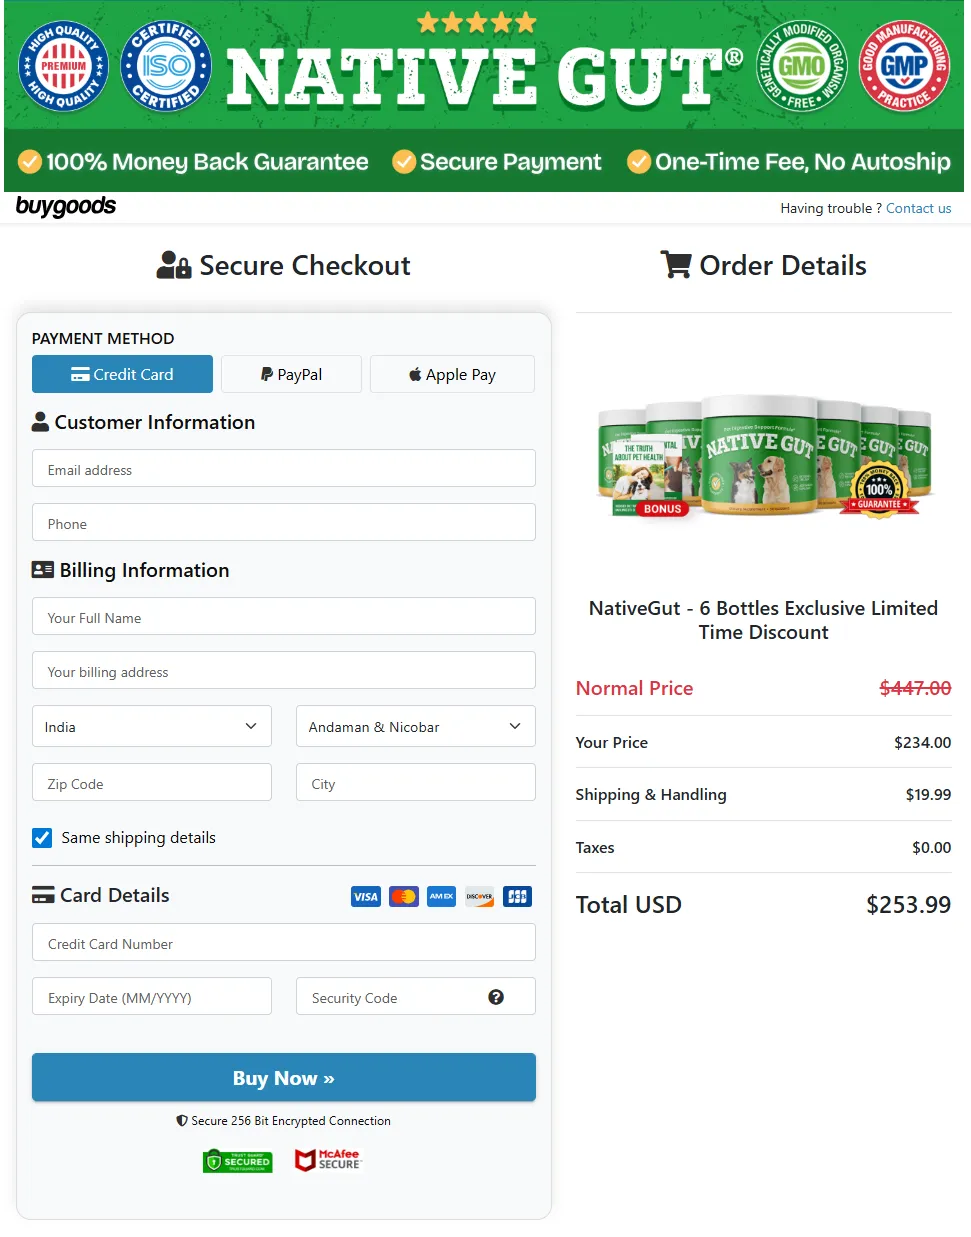This screenshot has height=1237, width=971.
Task: Expand the Andaman & Nicobar state dropdown
Action: click(x=415, y=727)
